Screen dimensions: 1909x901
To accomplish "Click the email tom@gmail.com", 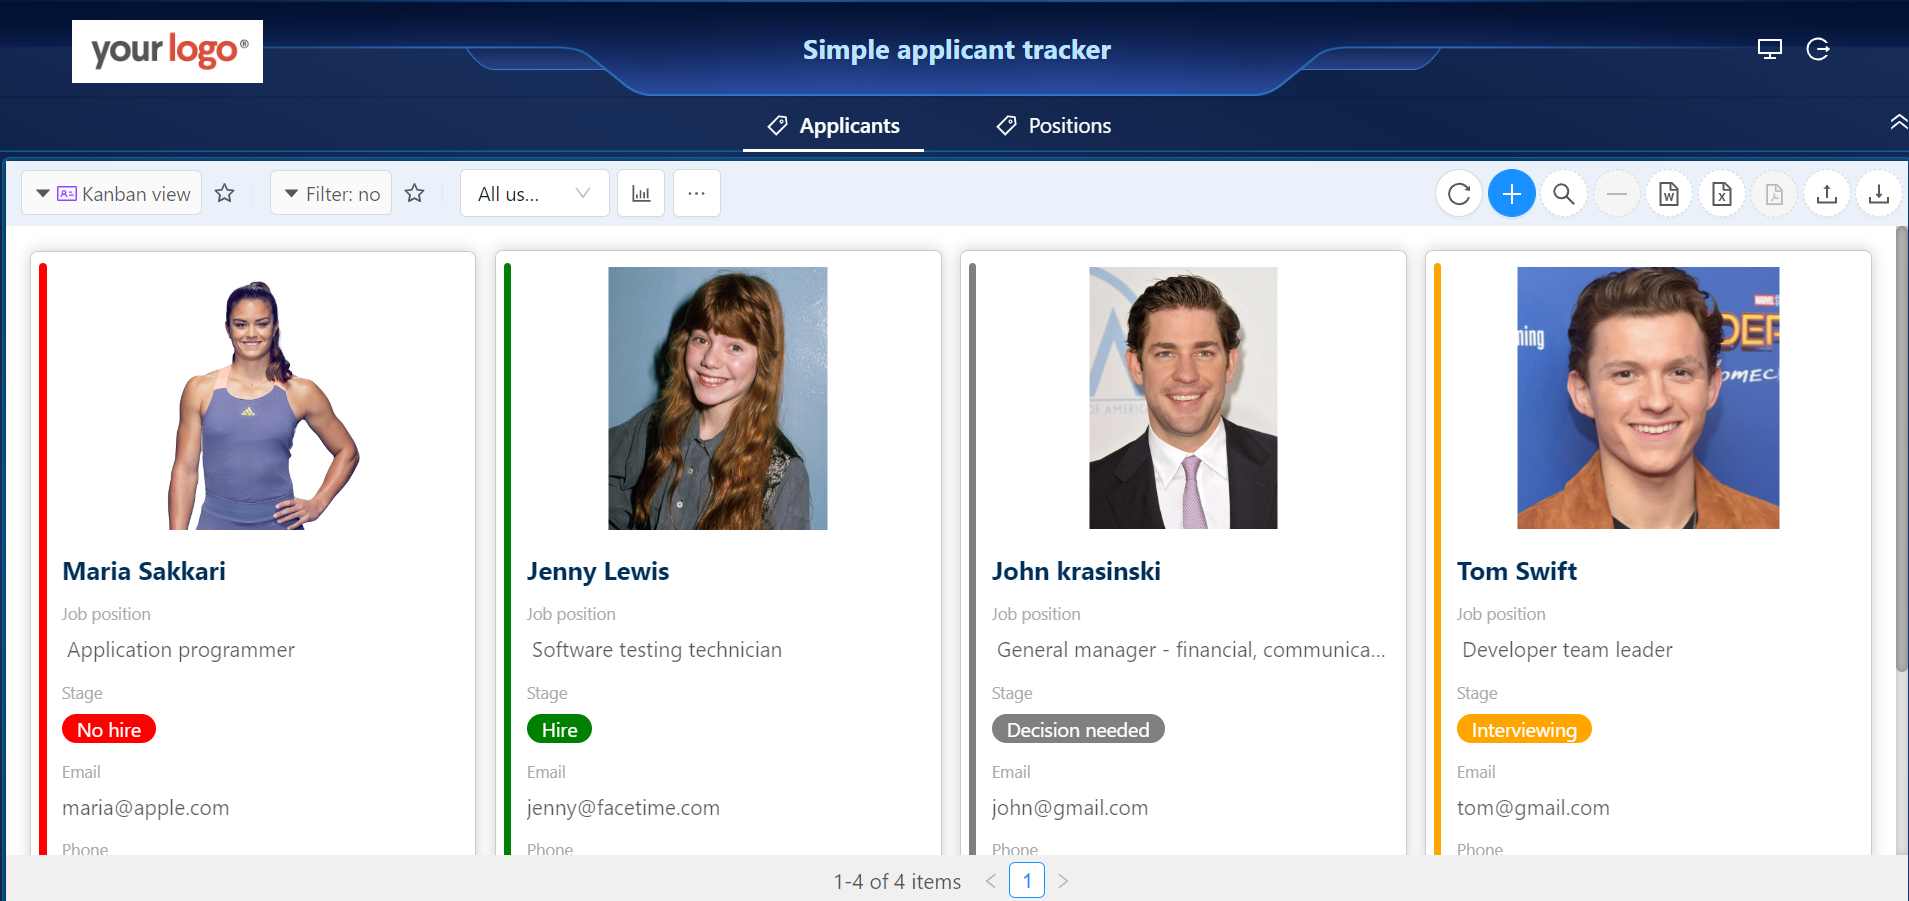I will [1533, 808].
